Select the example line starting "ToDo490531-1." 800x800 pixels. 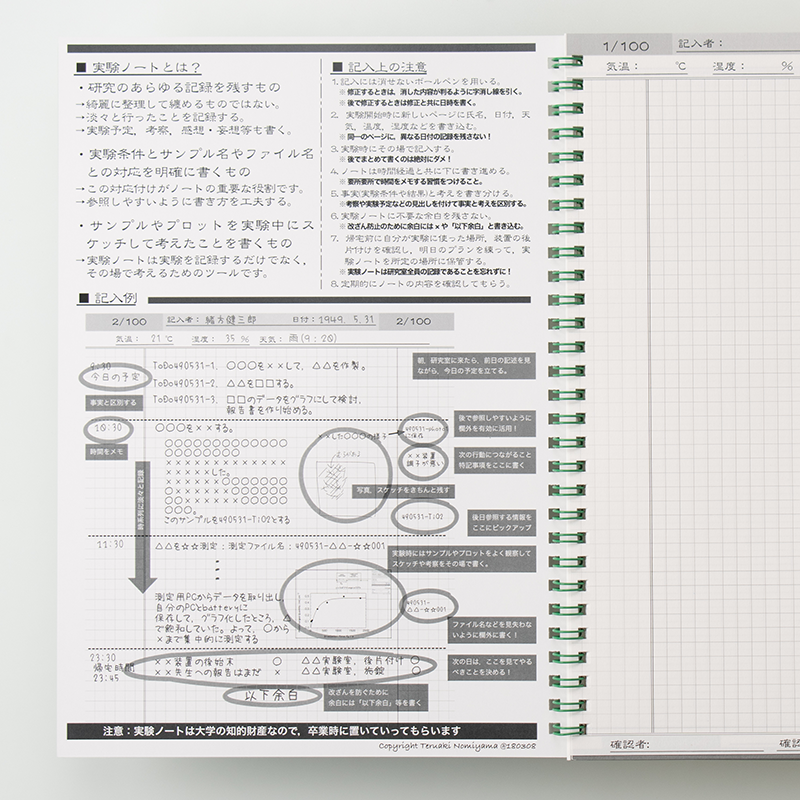coord(260,366)
